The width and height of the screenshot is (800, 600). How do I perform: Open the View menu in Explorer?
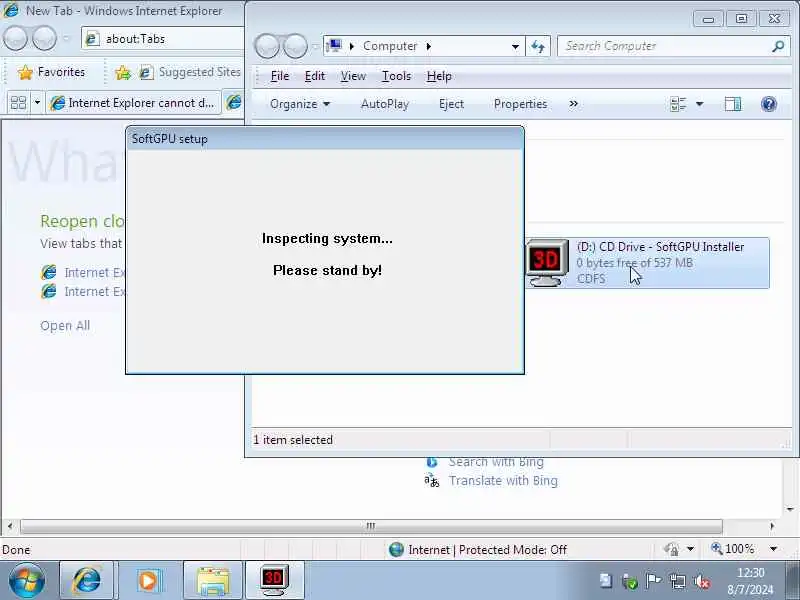point(353,76)
